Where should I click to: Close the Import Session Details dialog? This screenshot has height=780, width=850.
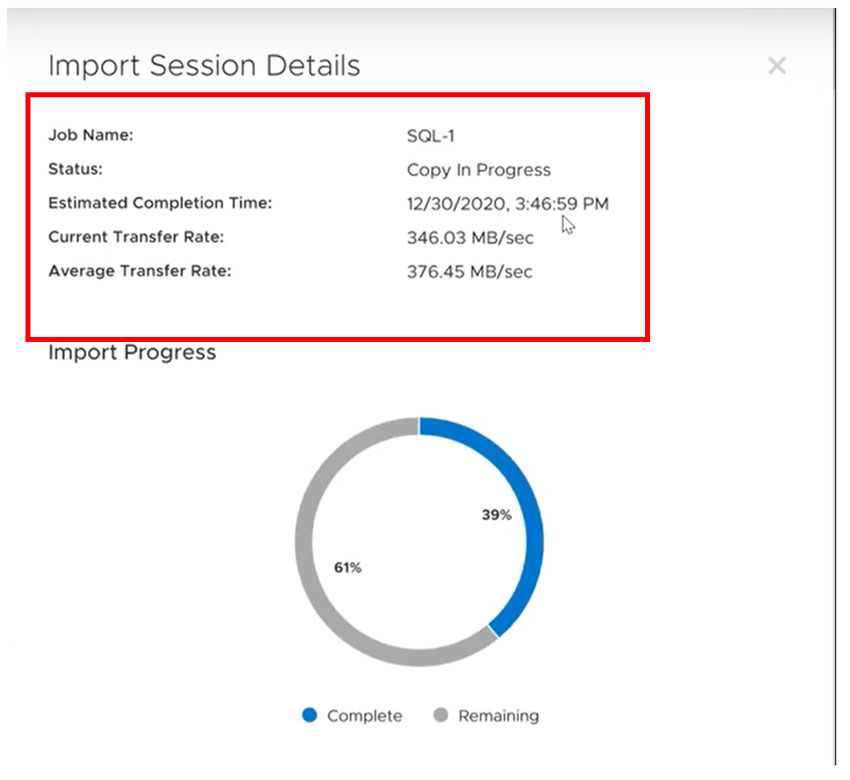pos(777,66)
